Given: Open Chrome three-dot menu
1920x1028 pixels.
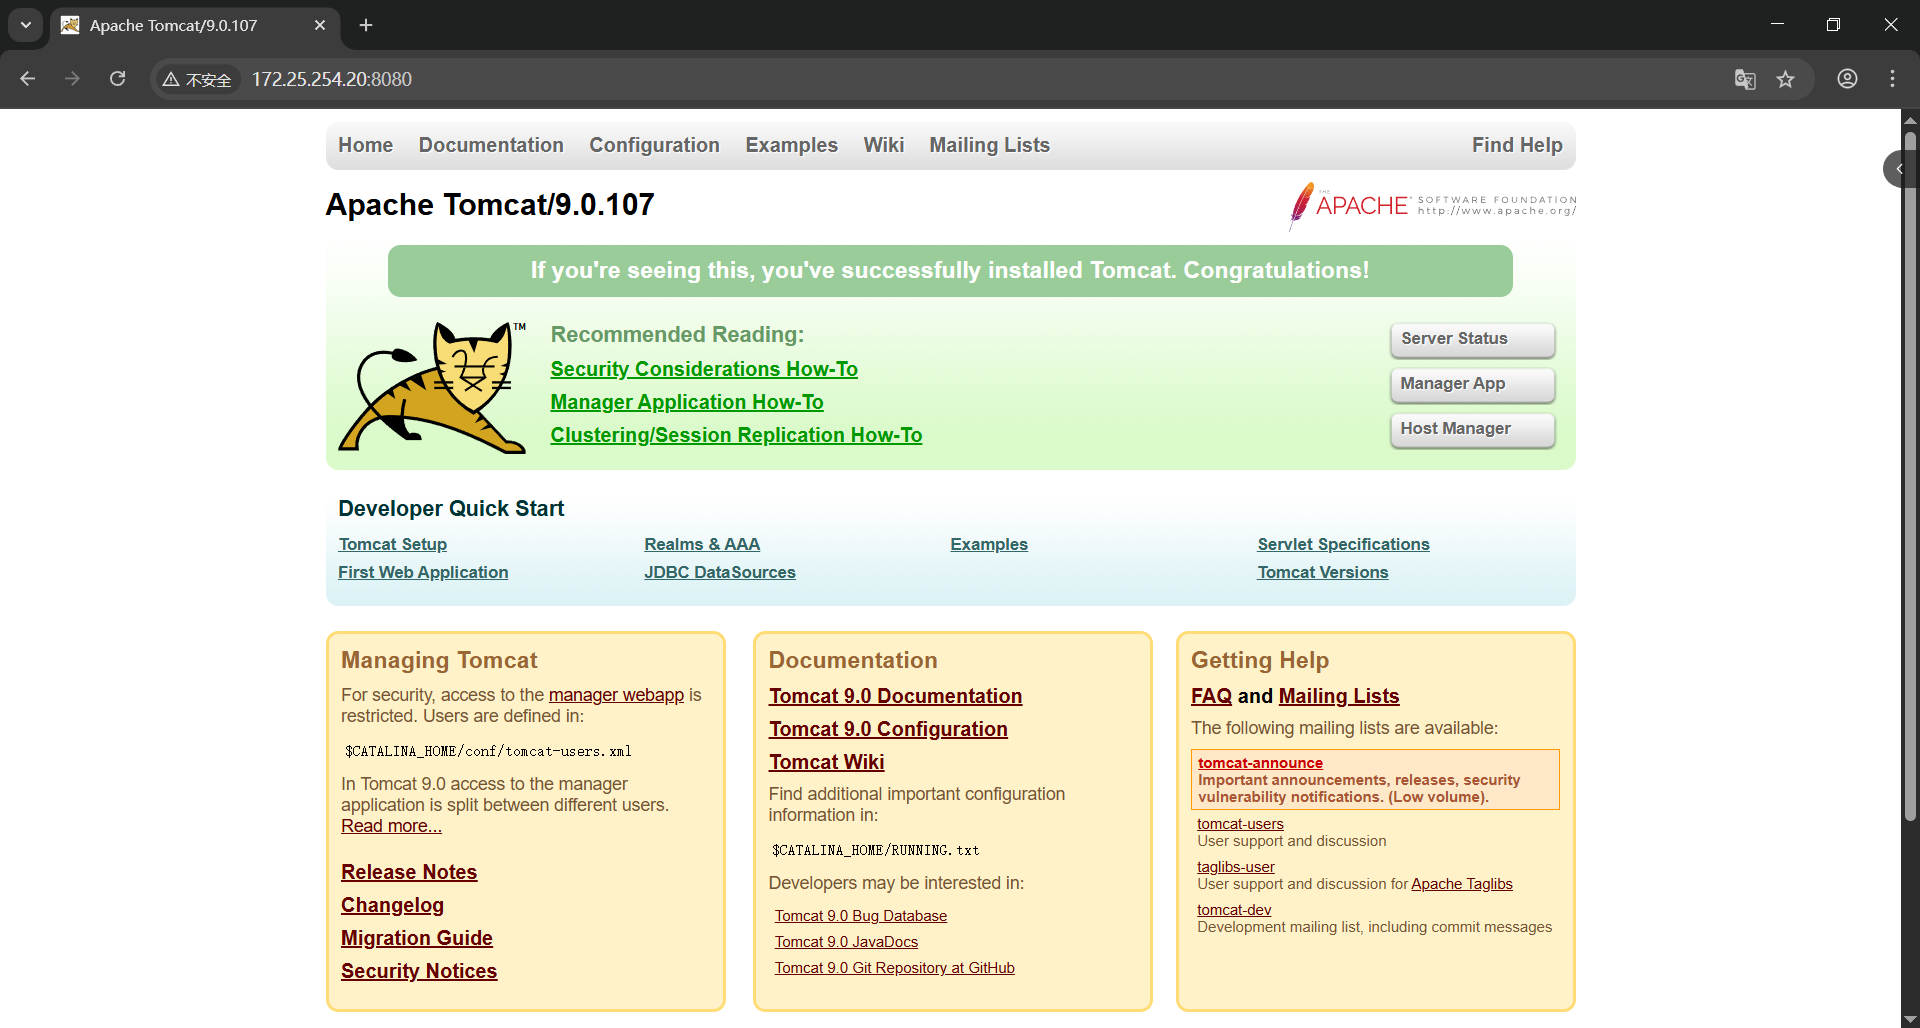Looking at the screenshot, I should 1892,79.
